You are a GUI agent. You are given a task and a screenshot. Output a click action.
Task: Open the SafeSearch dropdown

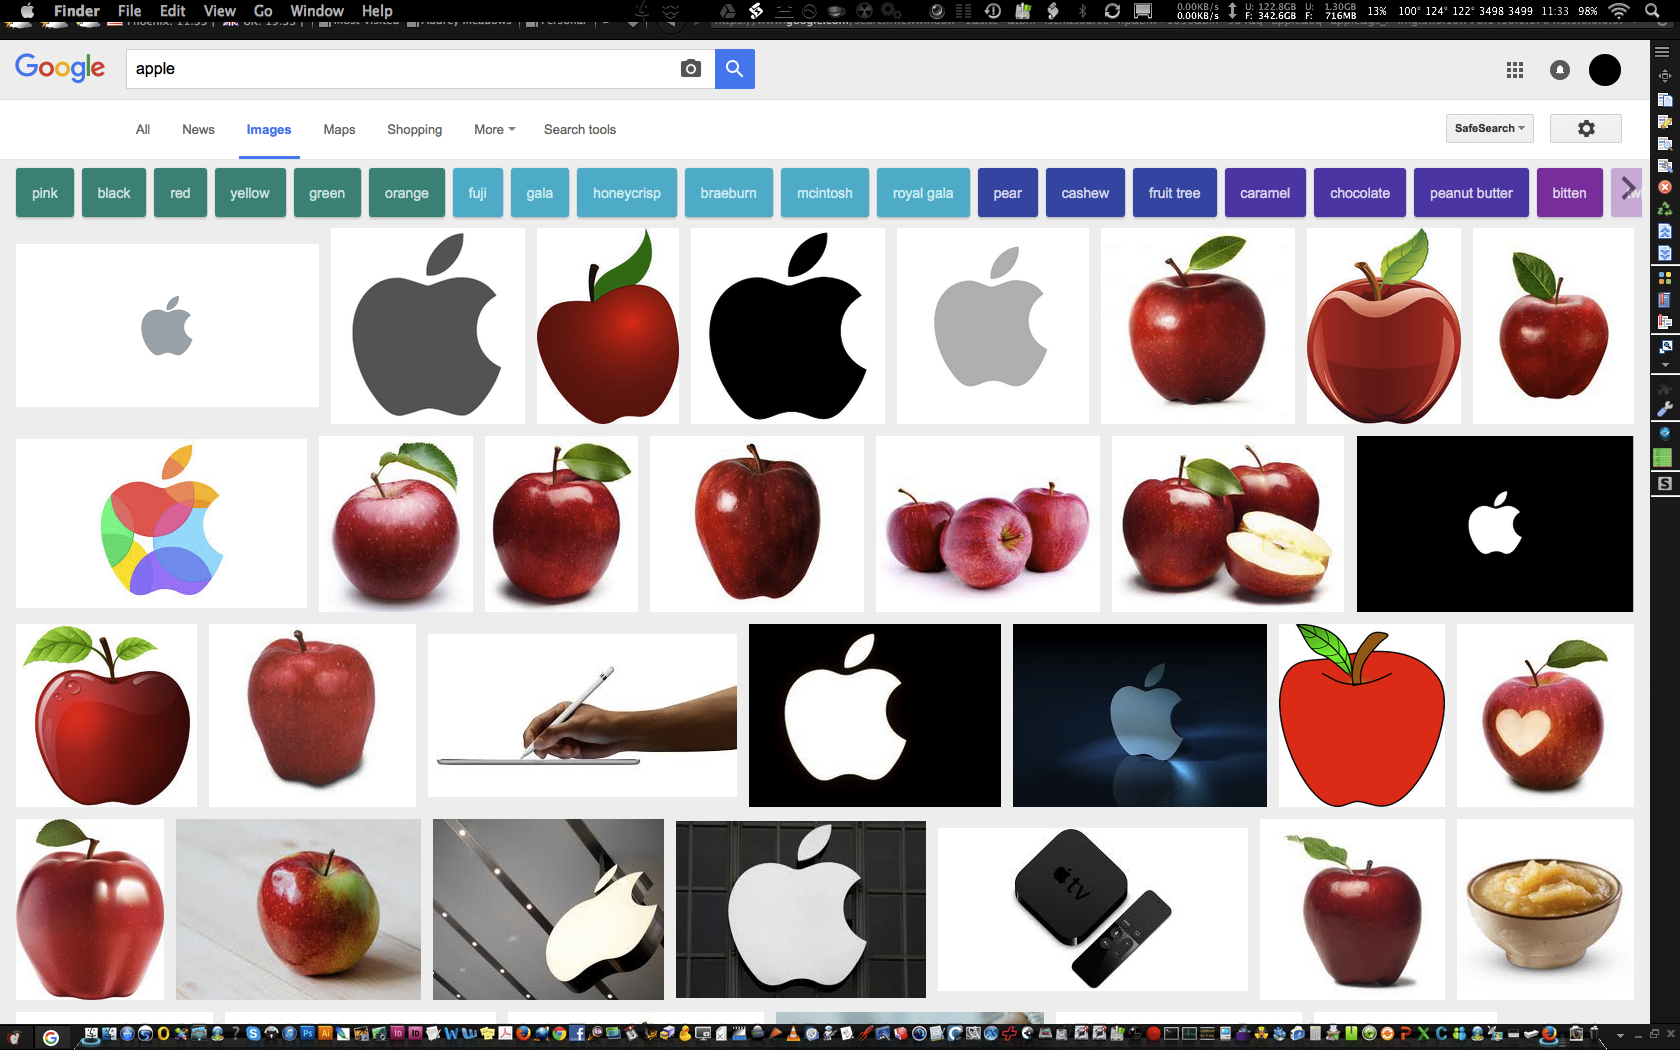pos(1490,128)
